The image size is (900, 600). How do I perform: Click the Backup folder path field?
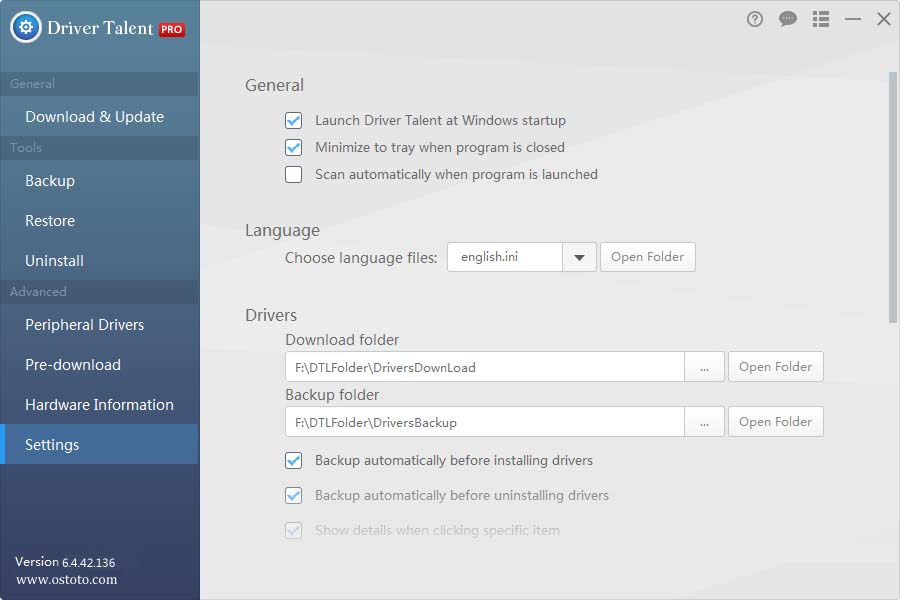point(485,422)
